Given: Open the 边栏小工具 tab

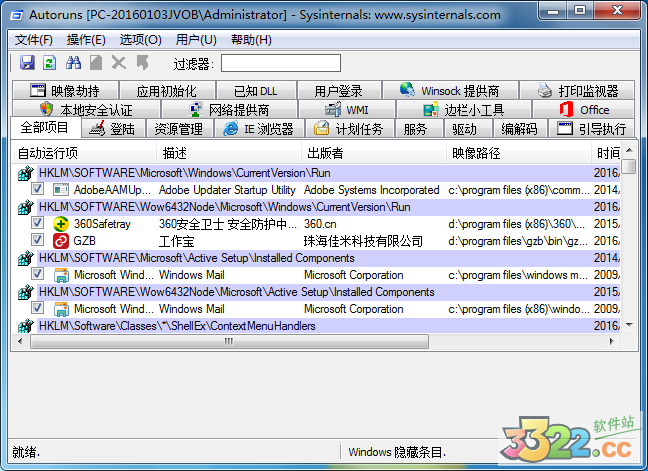Looking at the screenshot, I should tap(464, 110).
